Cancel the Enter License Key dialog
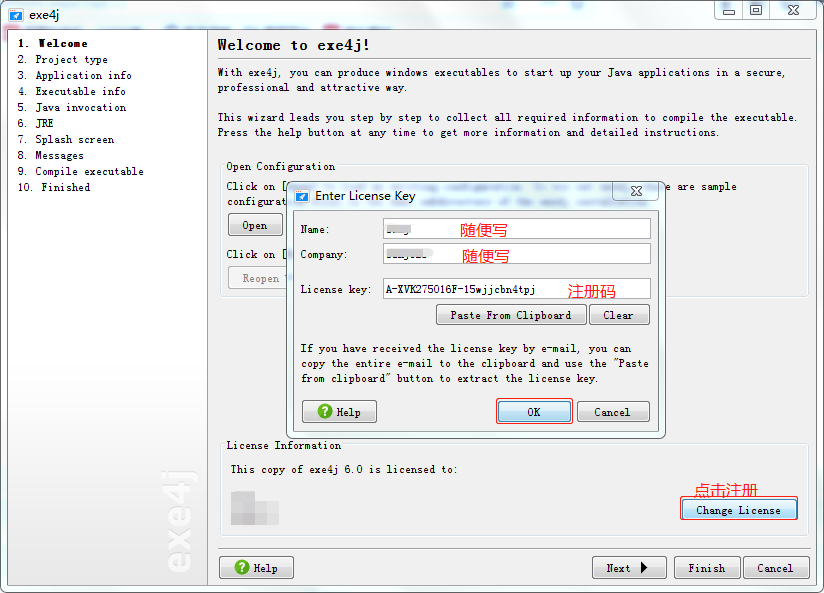The image size is (824, 593). pos(613,412)
